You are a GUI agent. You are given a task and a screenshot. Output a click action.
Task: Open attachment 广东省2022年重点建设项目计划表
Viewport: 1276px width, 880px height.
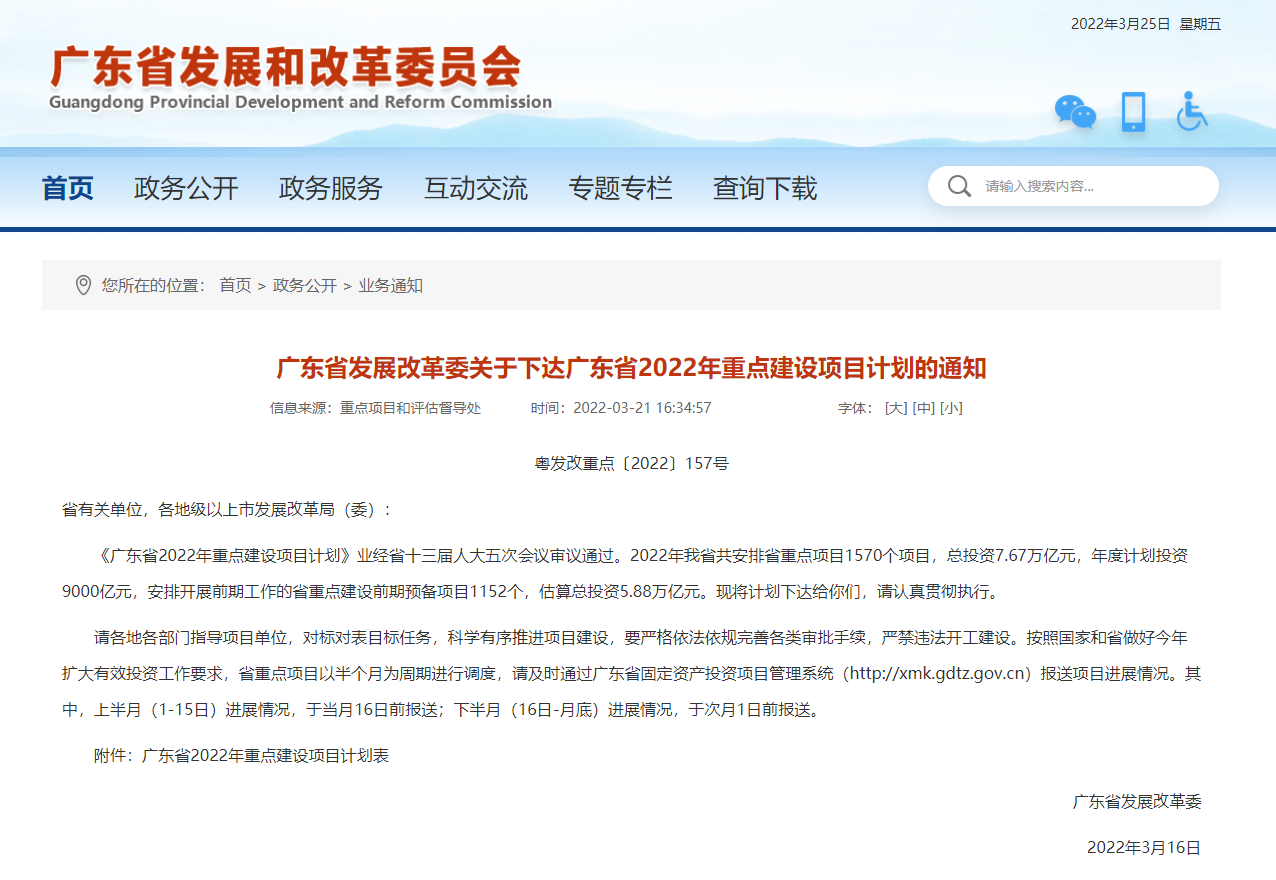[265, 755]
